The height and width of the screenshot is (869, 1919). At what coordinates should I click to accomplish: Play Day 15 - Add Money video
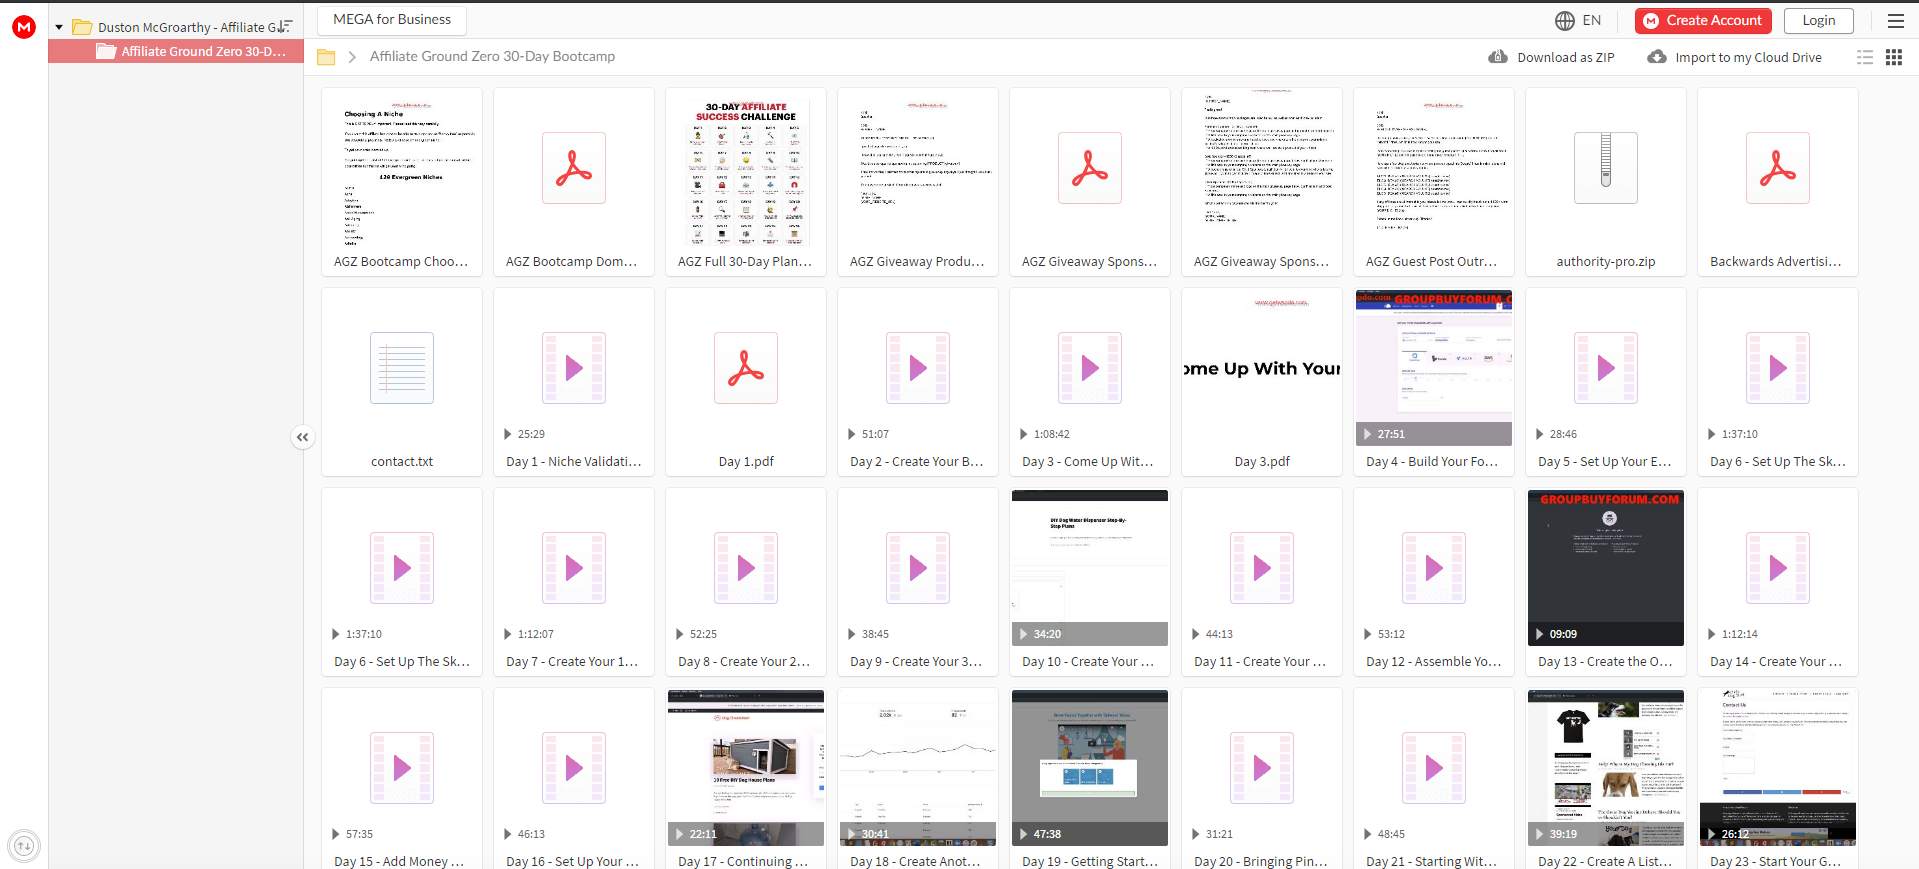pos(402,768)
